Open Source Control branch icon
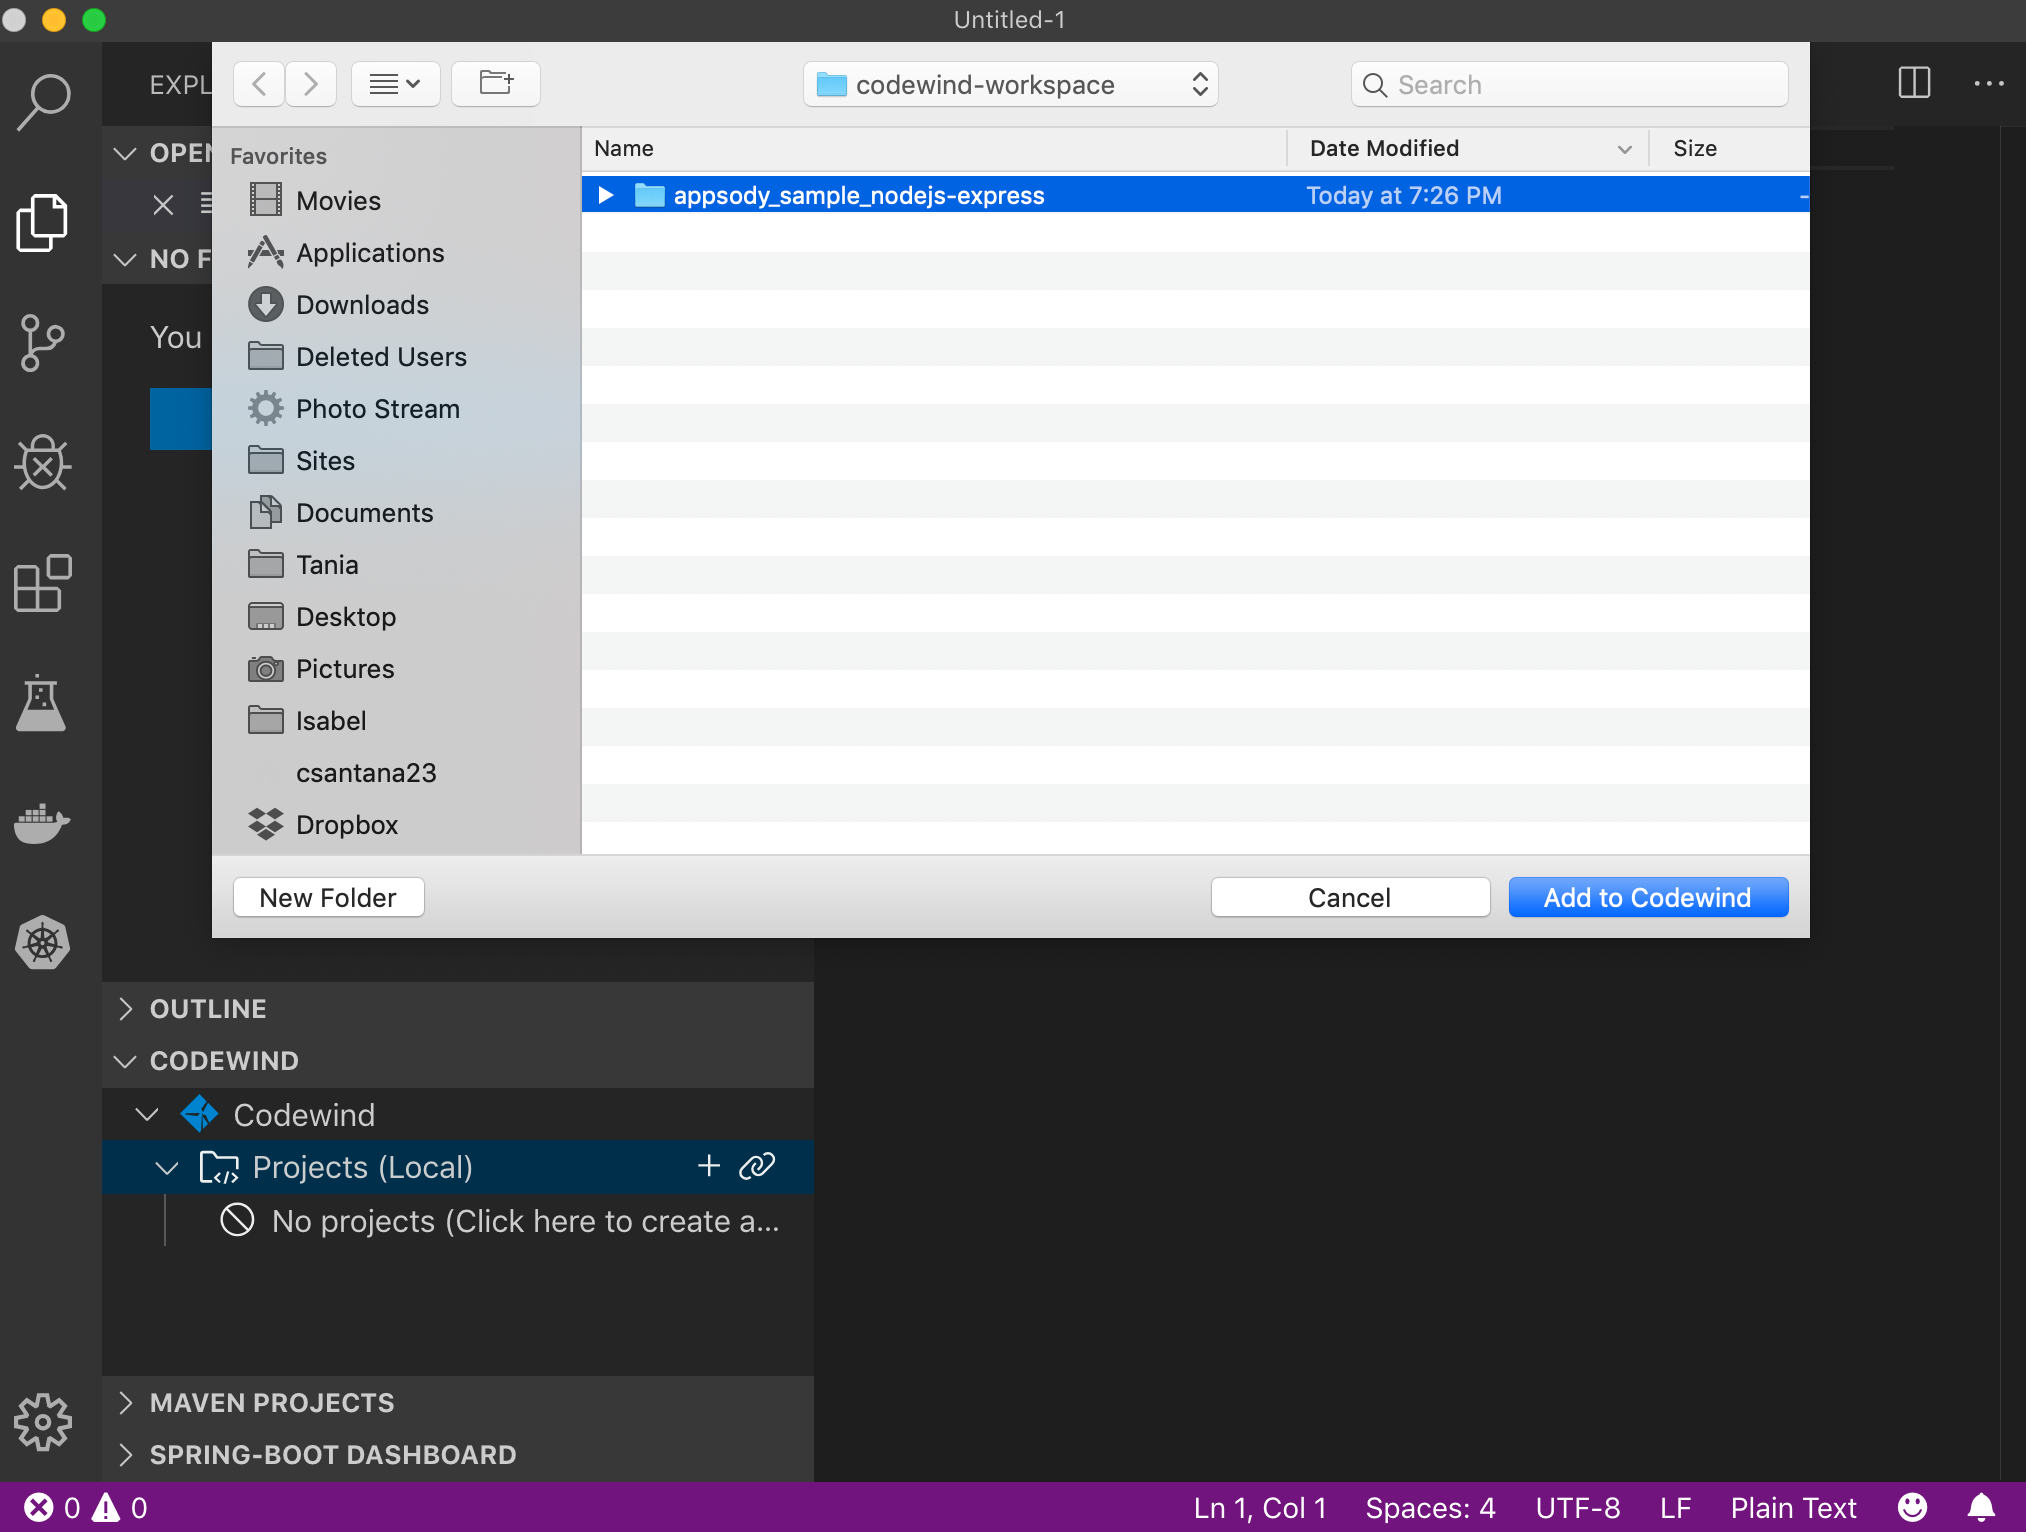The width and height of the screenshot is (2026, 1532). click(x=43, y=343)
